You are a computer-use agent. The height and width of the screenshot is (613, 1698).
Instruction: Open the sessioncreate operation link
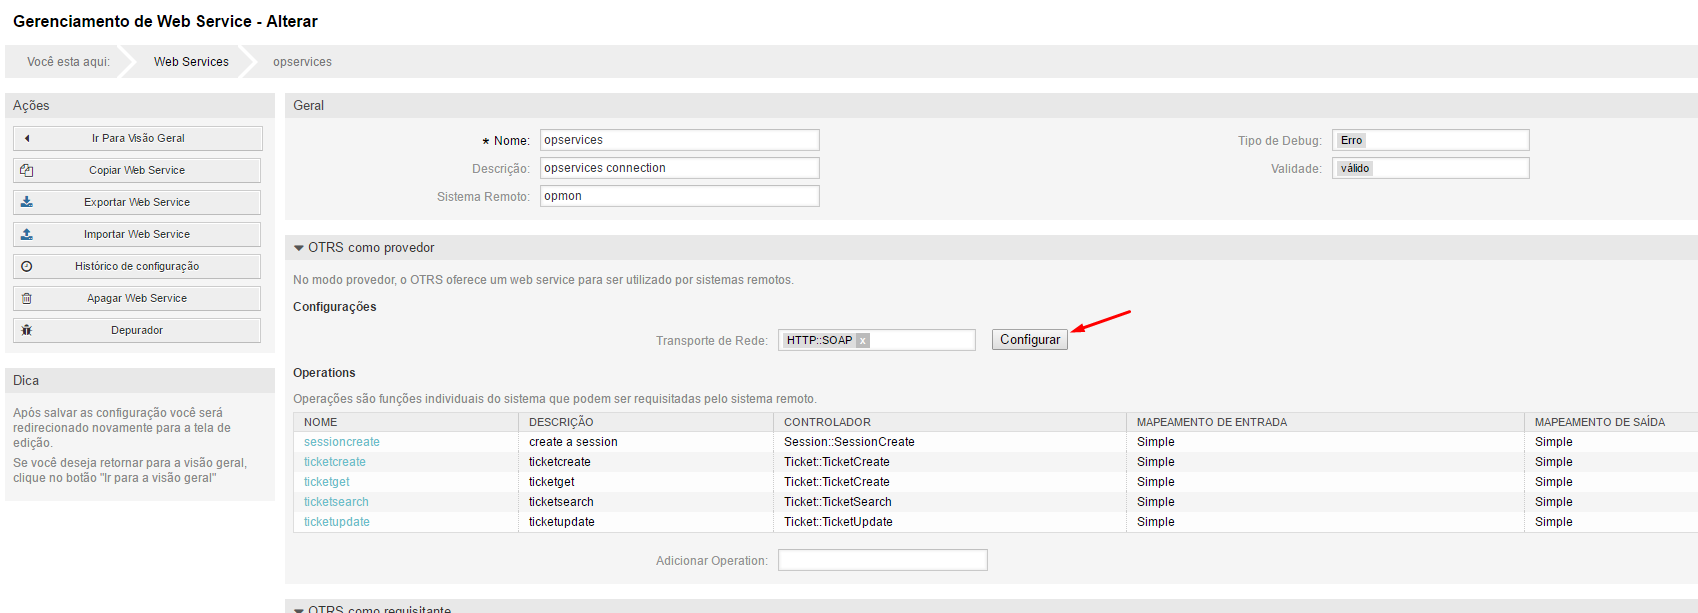tap(342, 442)
